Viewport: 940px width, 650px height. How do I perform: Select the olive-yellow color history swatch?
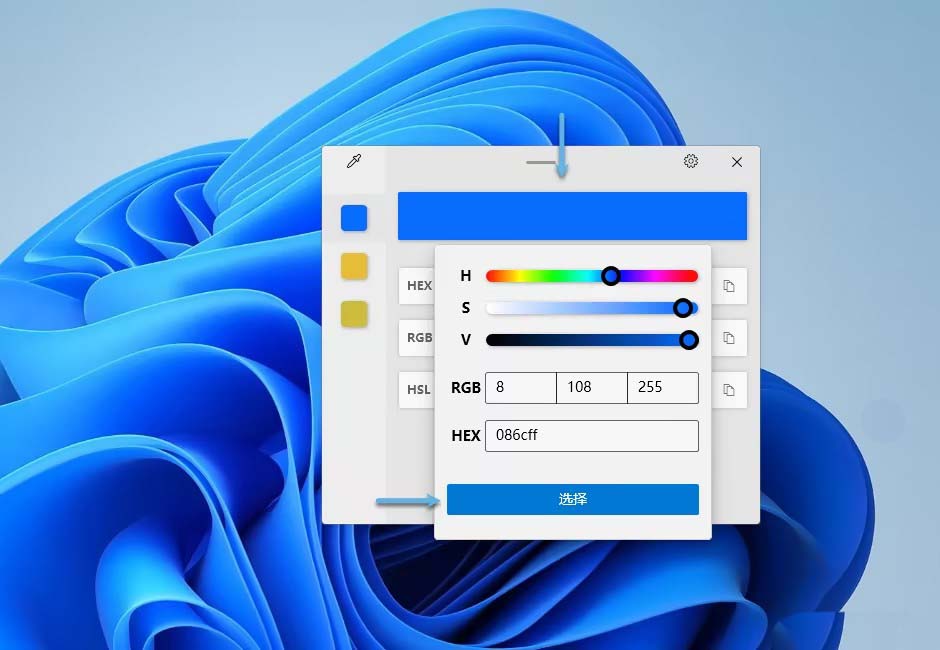point(354,314)
